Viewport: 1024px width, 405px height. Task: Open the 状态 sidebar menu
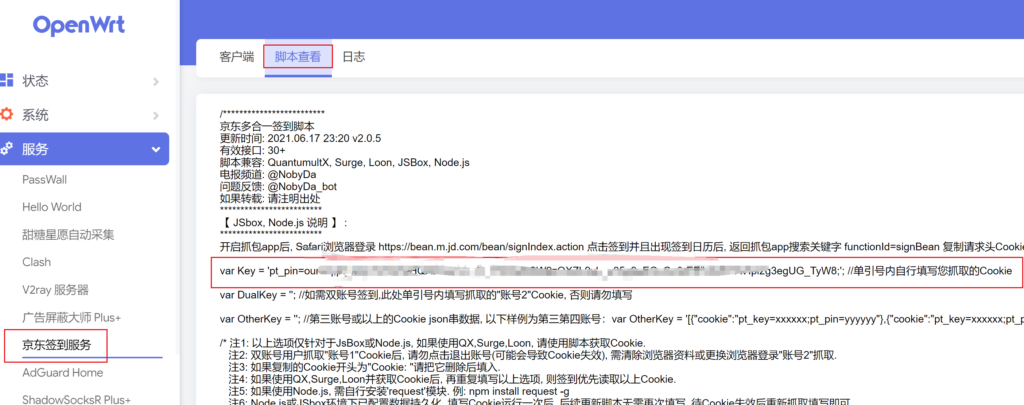coord(84,81)
